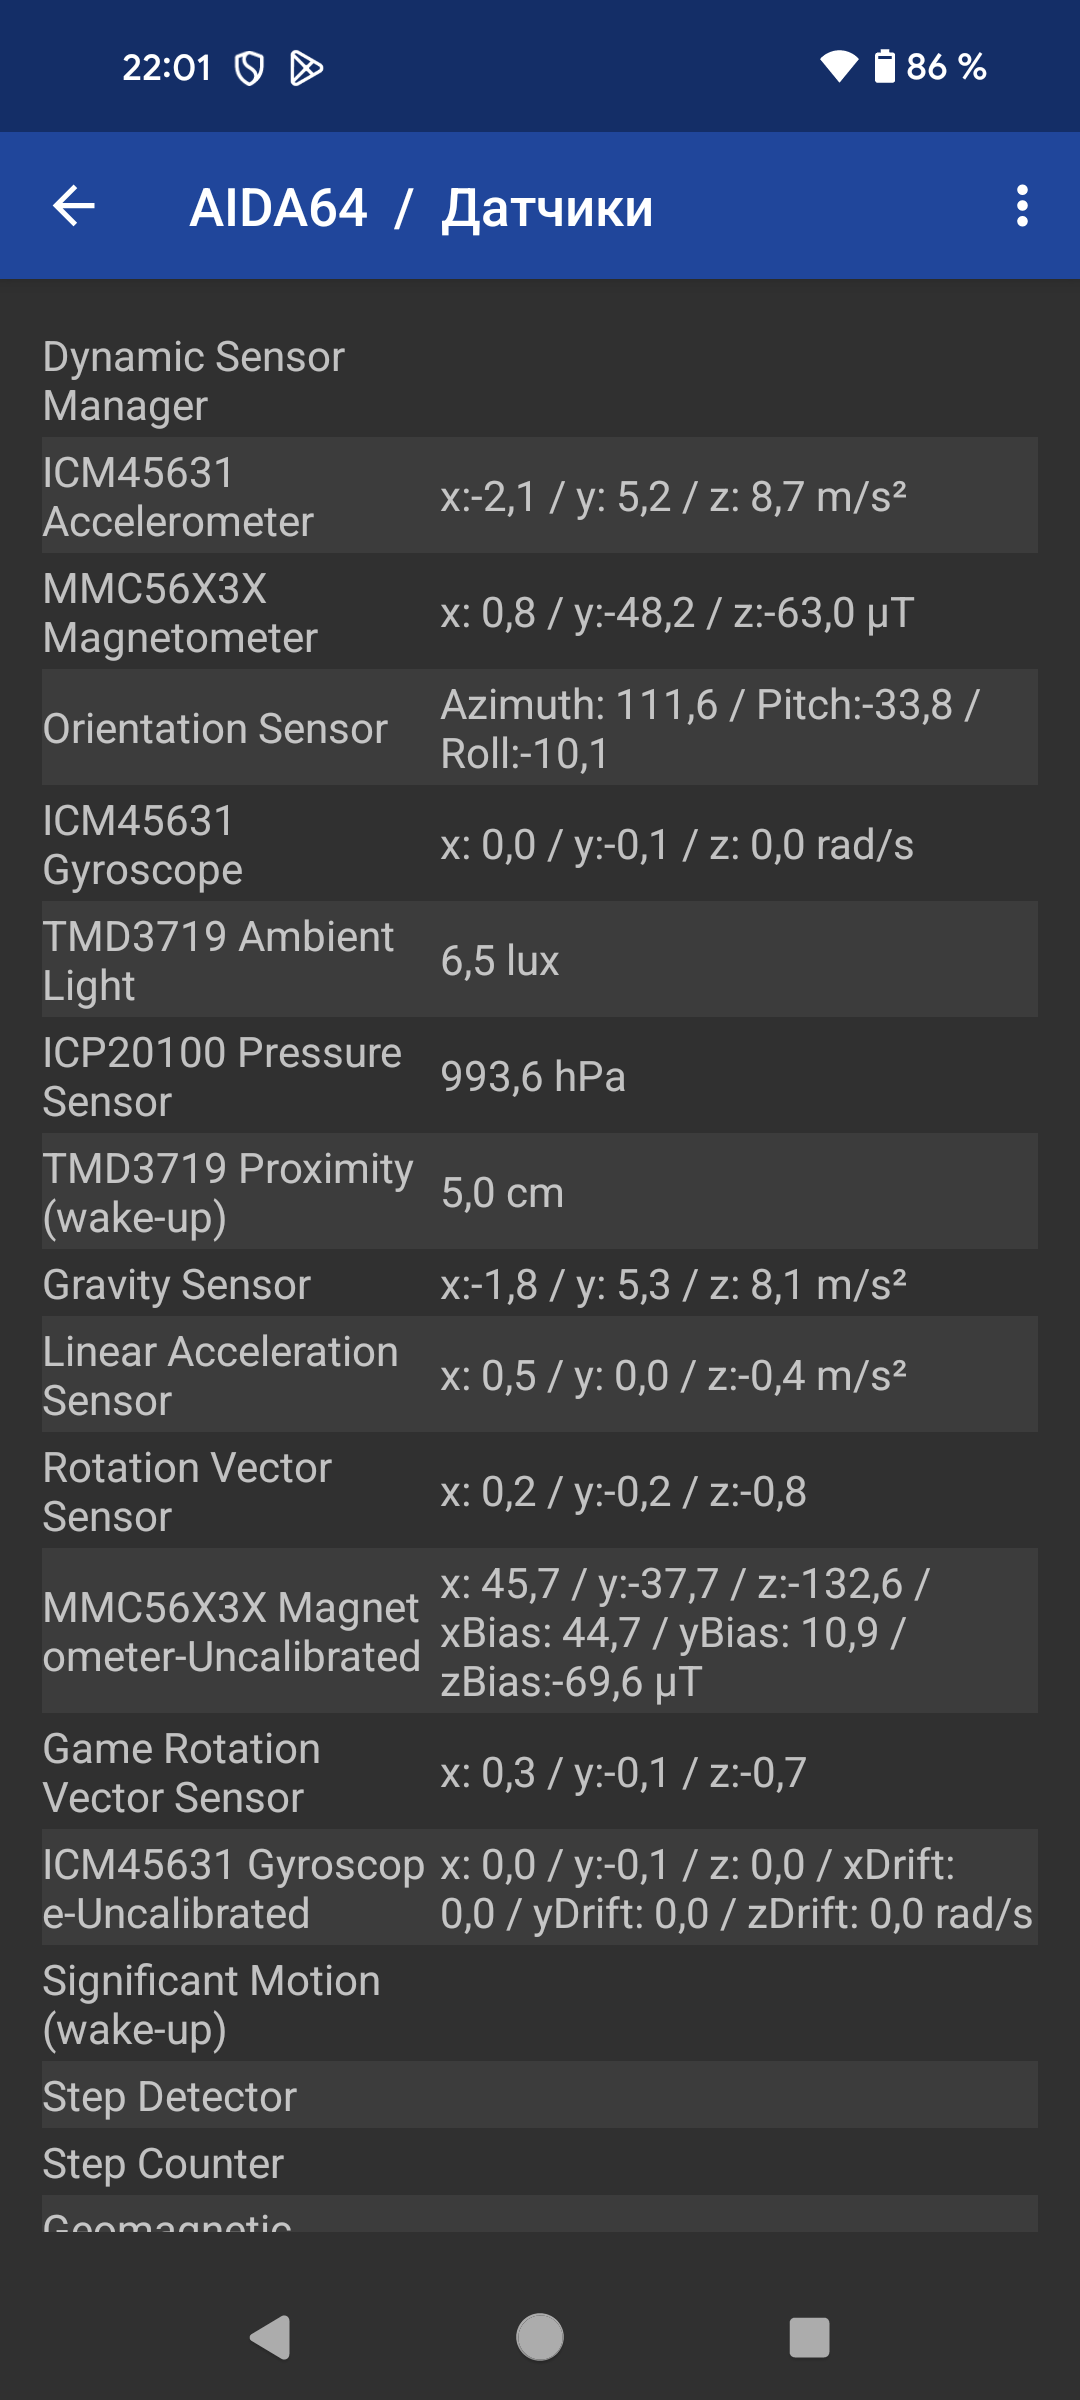Tap the ICP20100 Pressure Sensor entry
Image resolution: width=1080 pixels, height=2400 pixels.
click(x=540, y=1076)
